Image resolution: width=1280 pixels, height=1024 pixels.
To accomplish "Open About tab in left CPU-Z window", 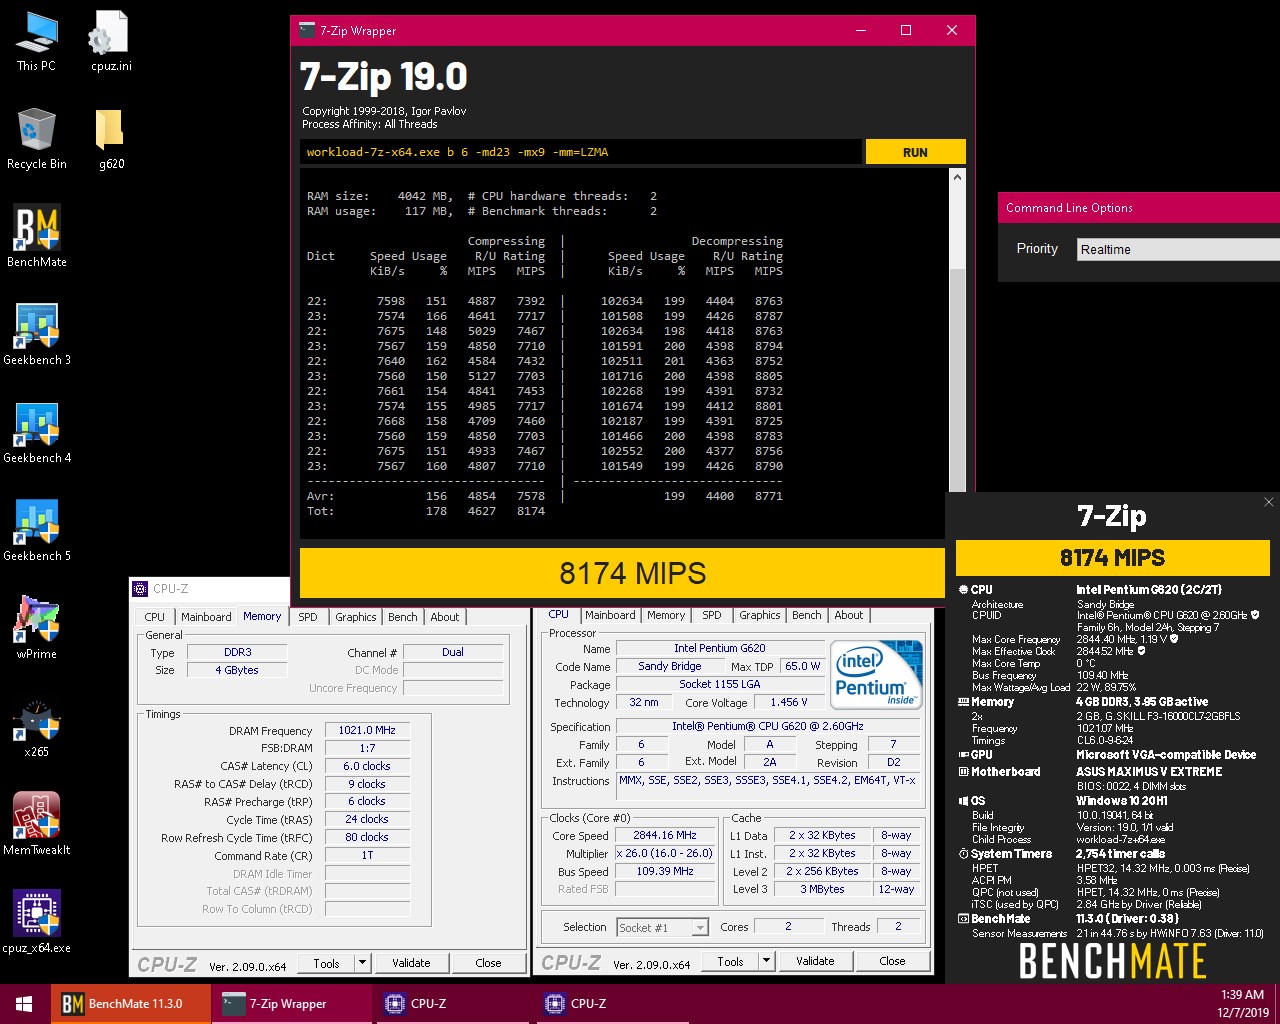I will pyautogui.click(x=445, y=617).
